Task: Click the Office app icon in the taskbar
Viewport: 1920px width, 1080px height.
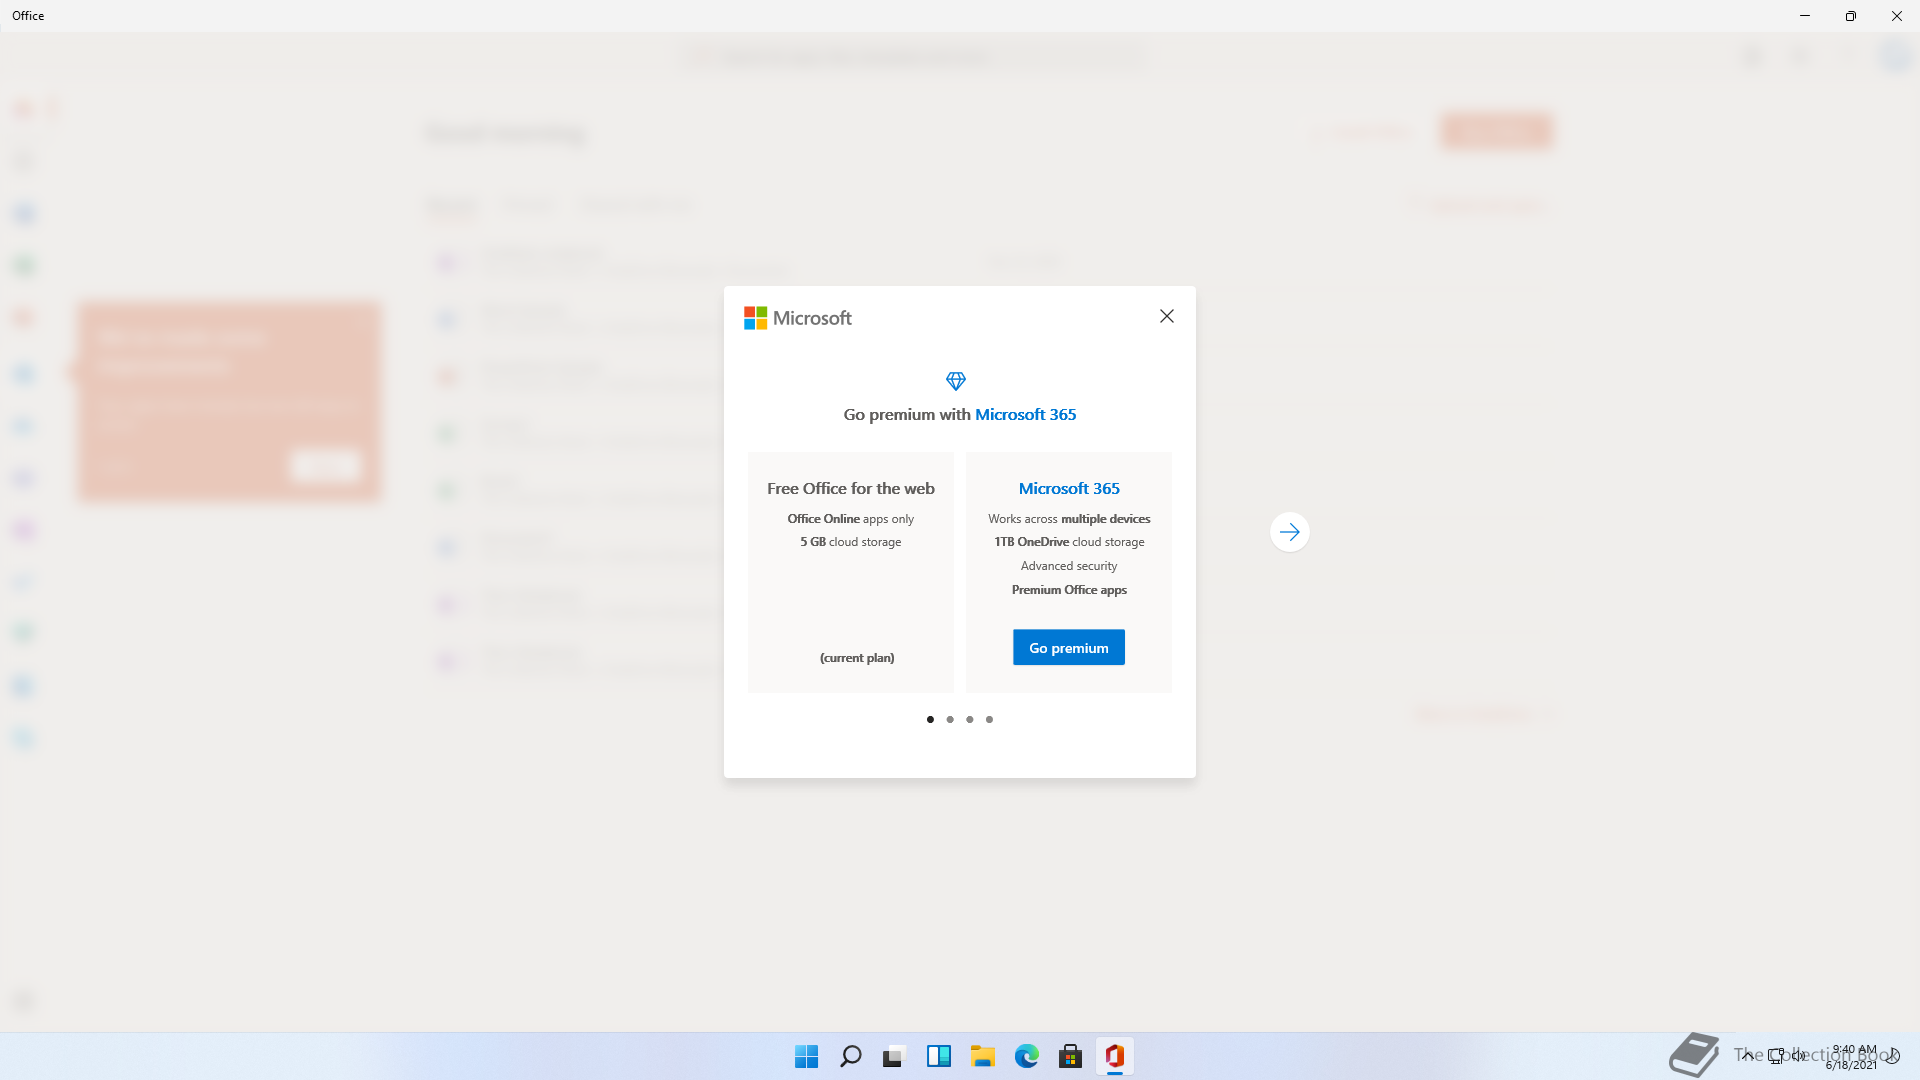Action: tap(1114, 1056)
